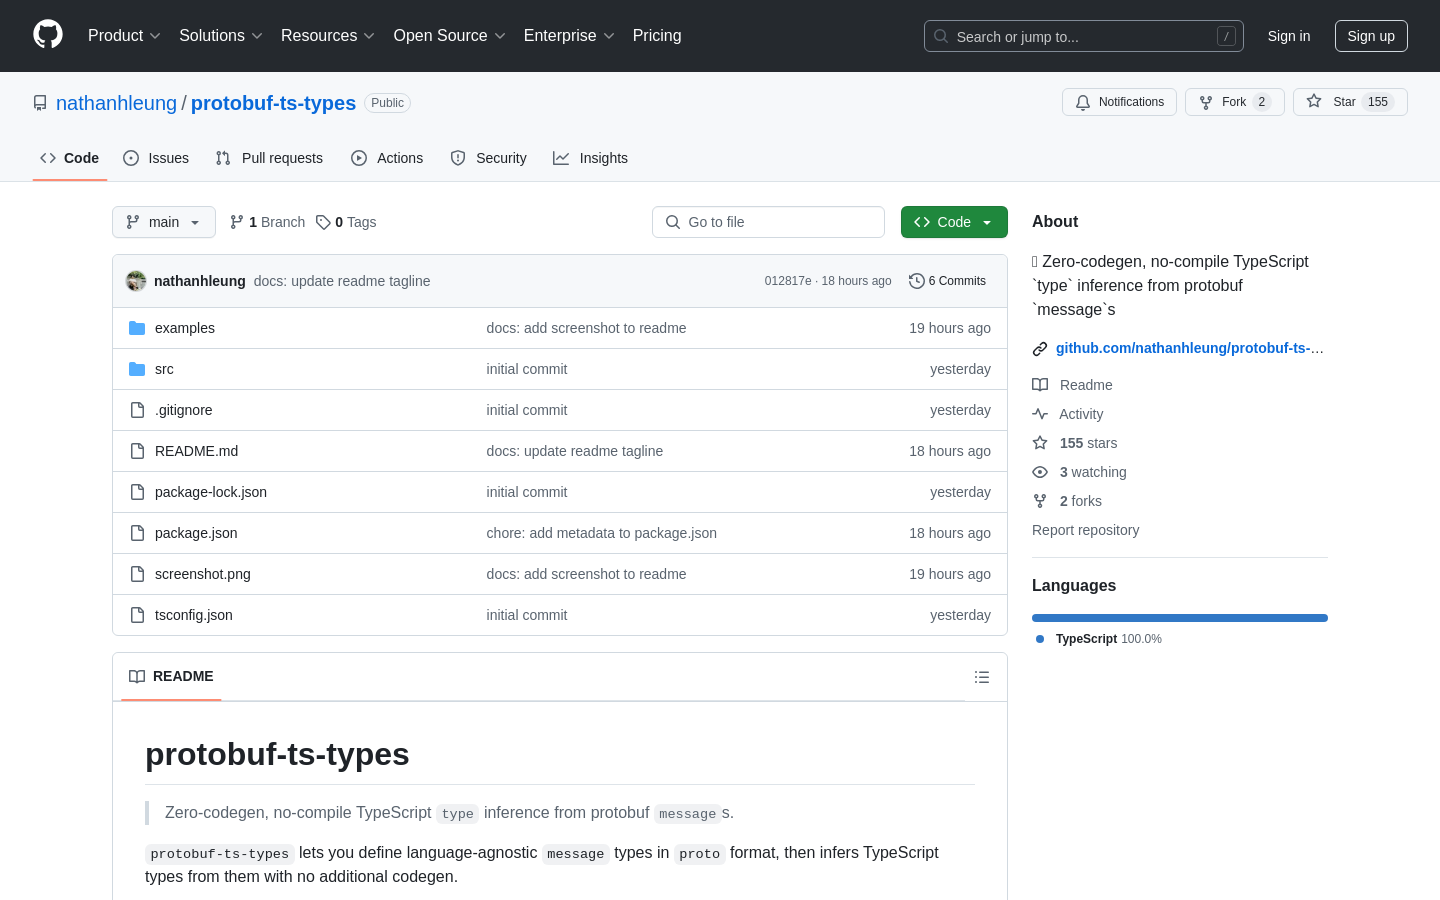The width and height of the screenshot is (1440, 900).
Task: Click the src folder icon
Action: (x=137, y=369)
